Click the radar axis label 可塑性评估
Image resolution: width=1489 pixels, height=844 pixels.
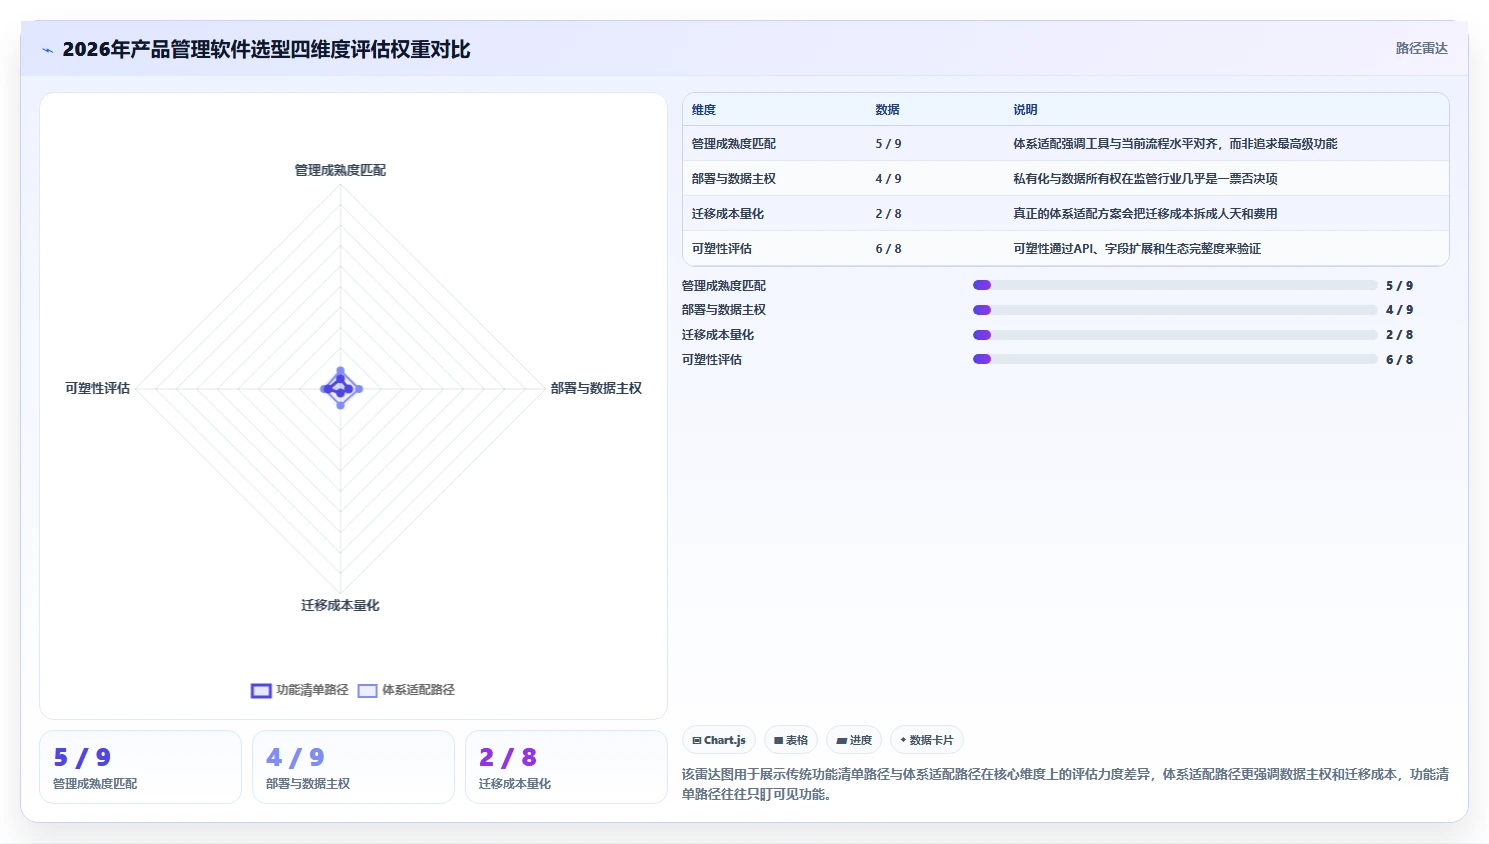(x=97, y=388)
